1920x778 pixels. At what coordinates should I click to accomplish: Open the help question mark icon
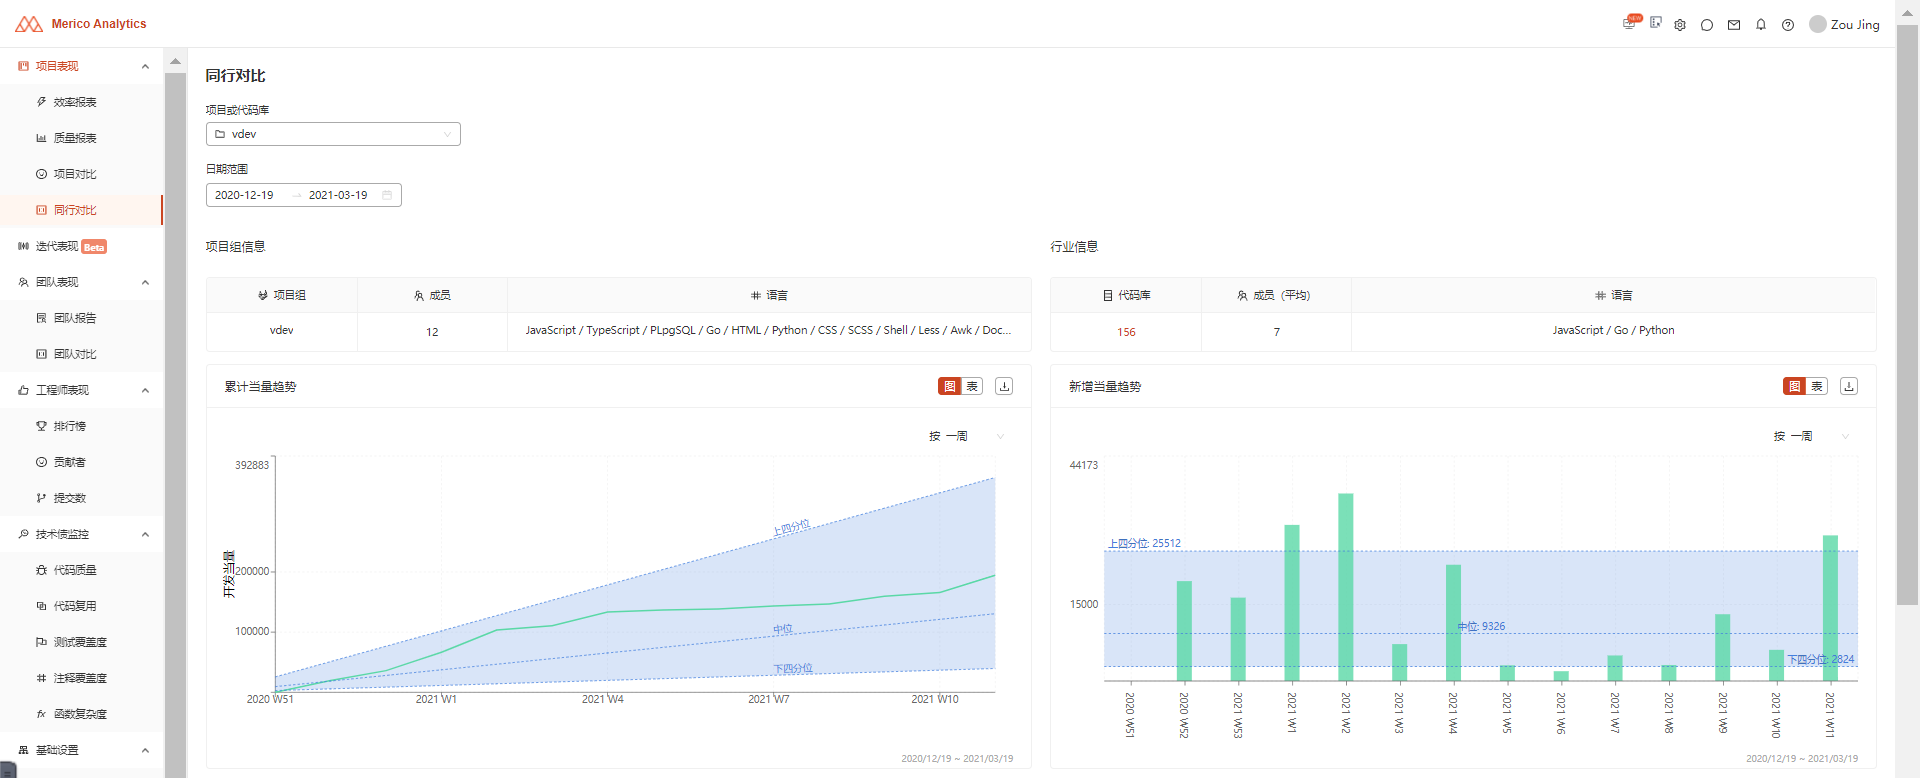(x=1788, y=25)
